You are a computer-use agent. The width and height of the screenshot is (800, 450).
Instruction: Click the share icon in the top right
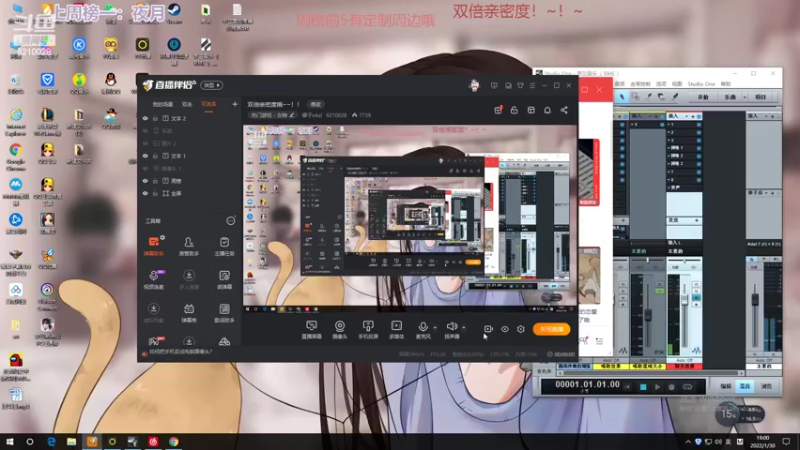point(564,110)
